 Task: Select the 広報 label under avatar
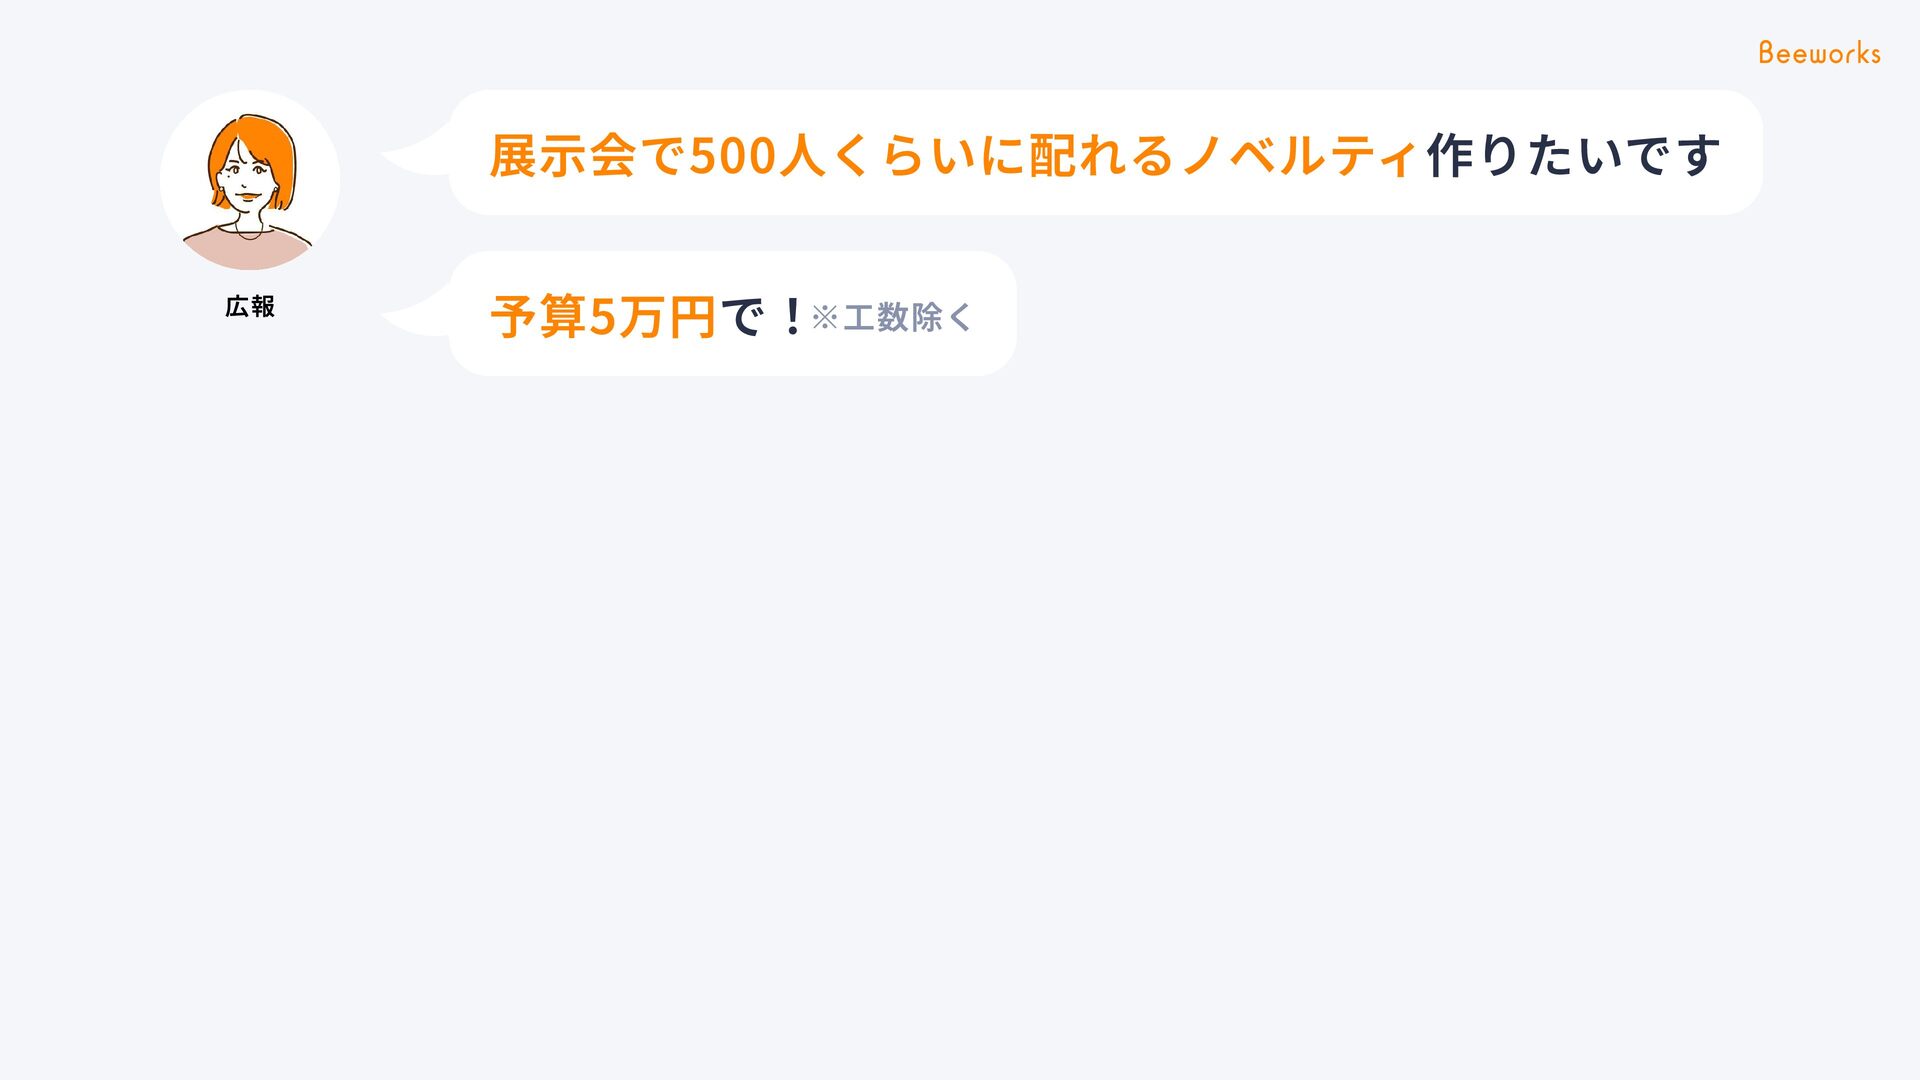250,307
